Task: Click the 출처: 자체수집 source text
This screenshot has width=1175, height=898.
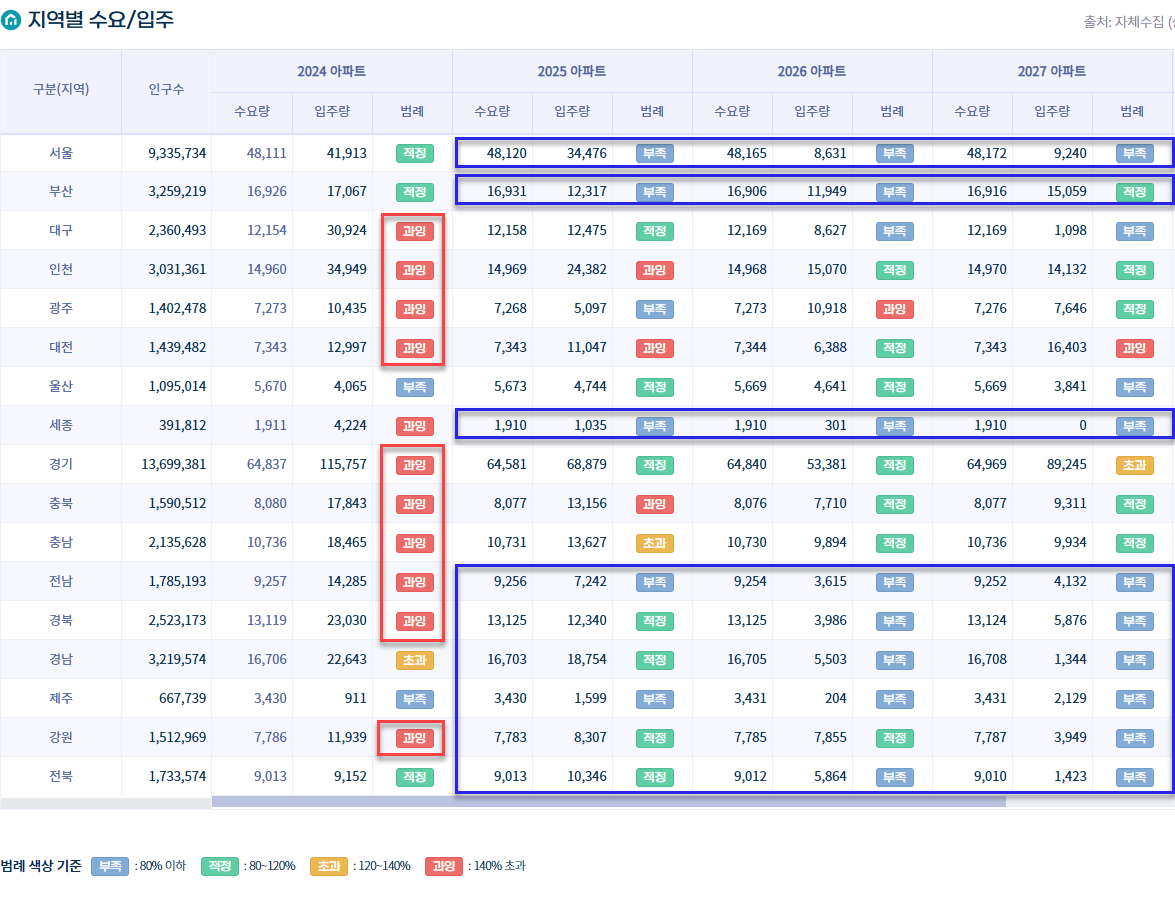Action: click(1129, 22)
